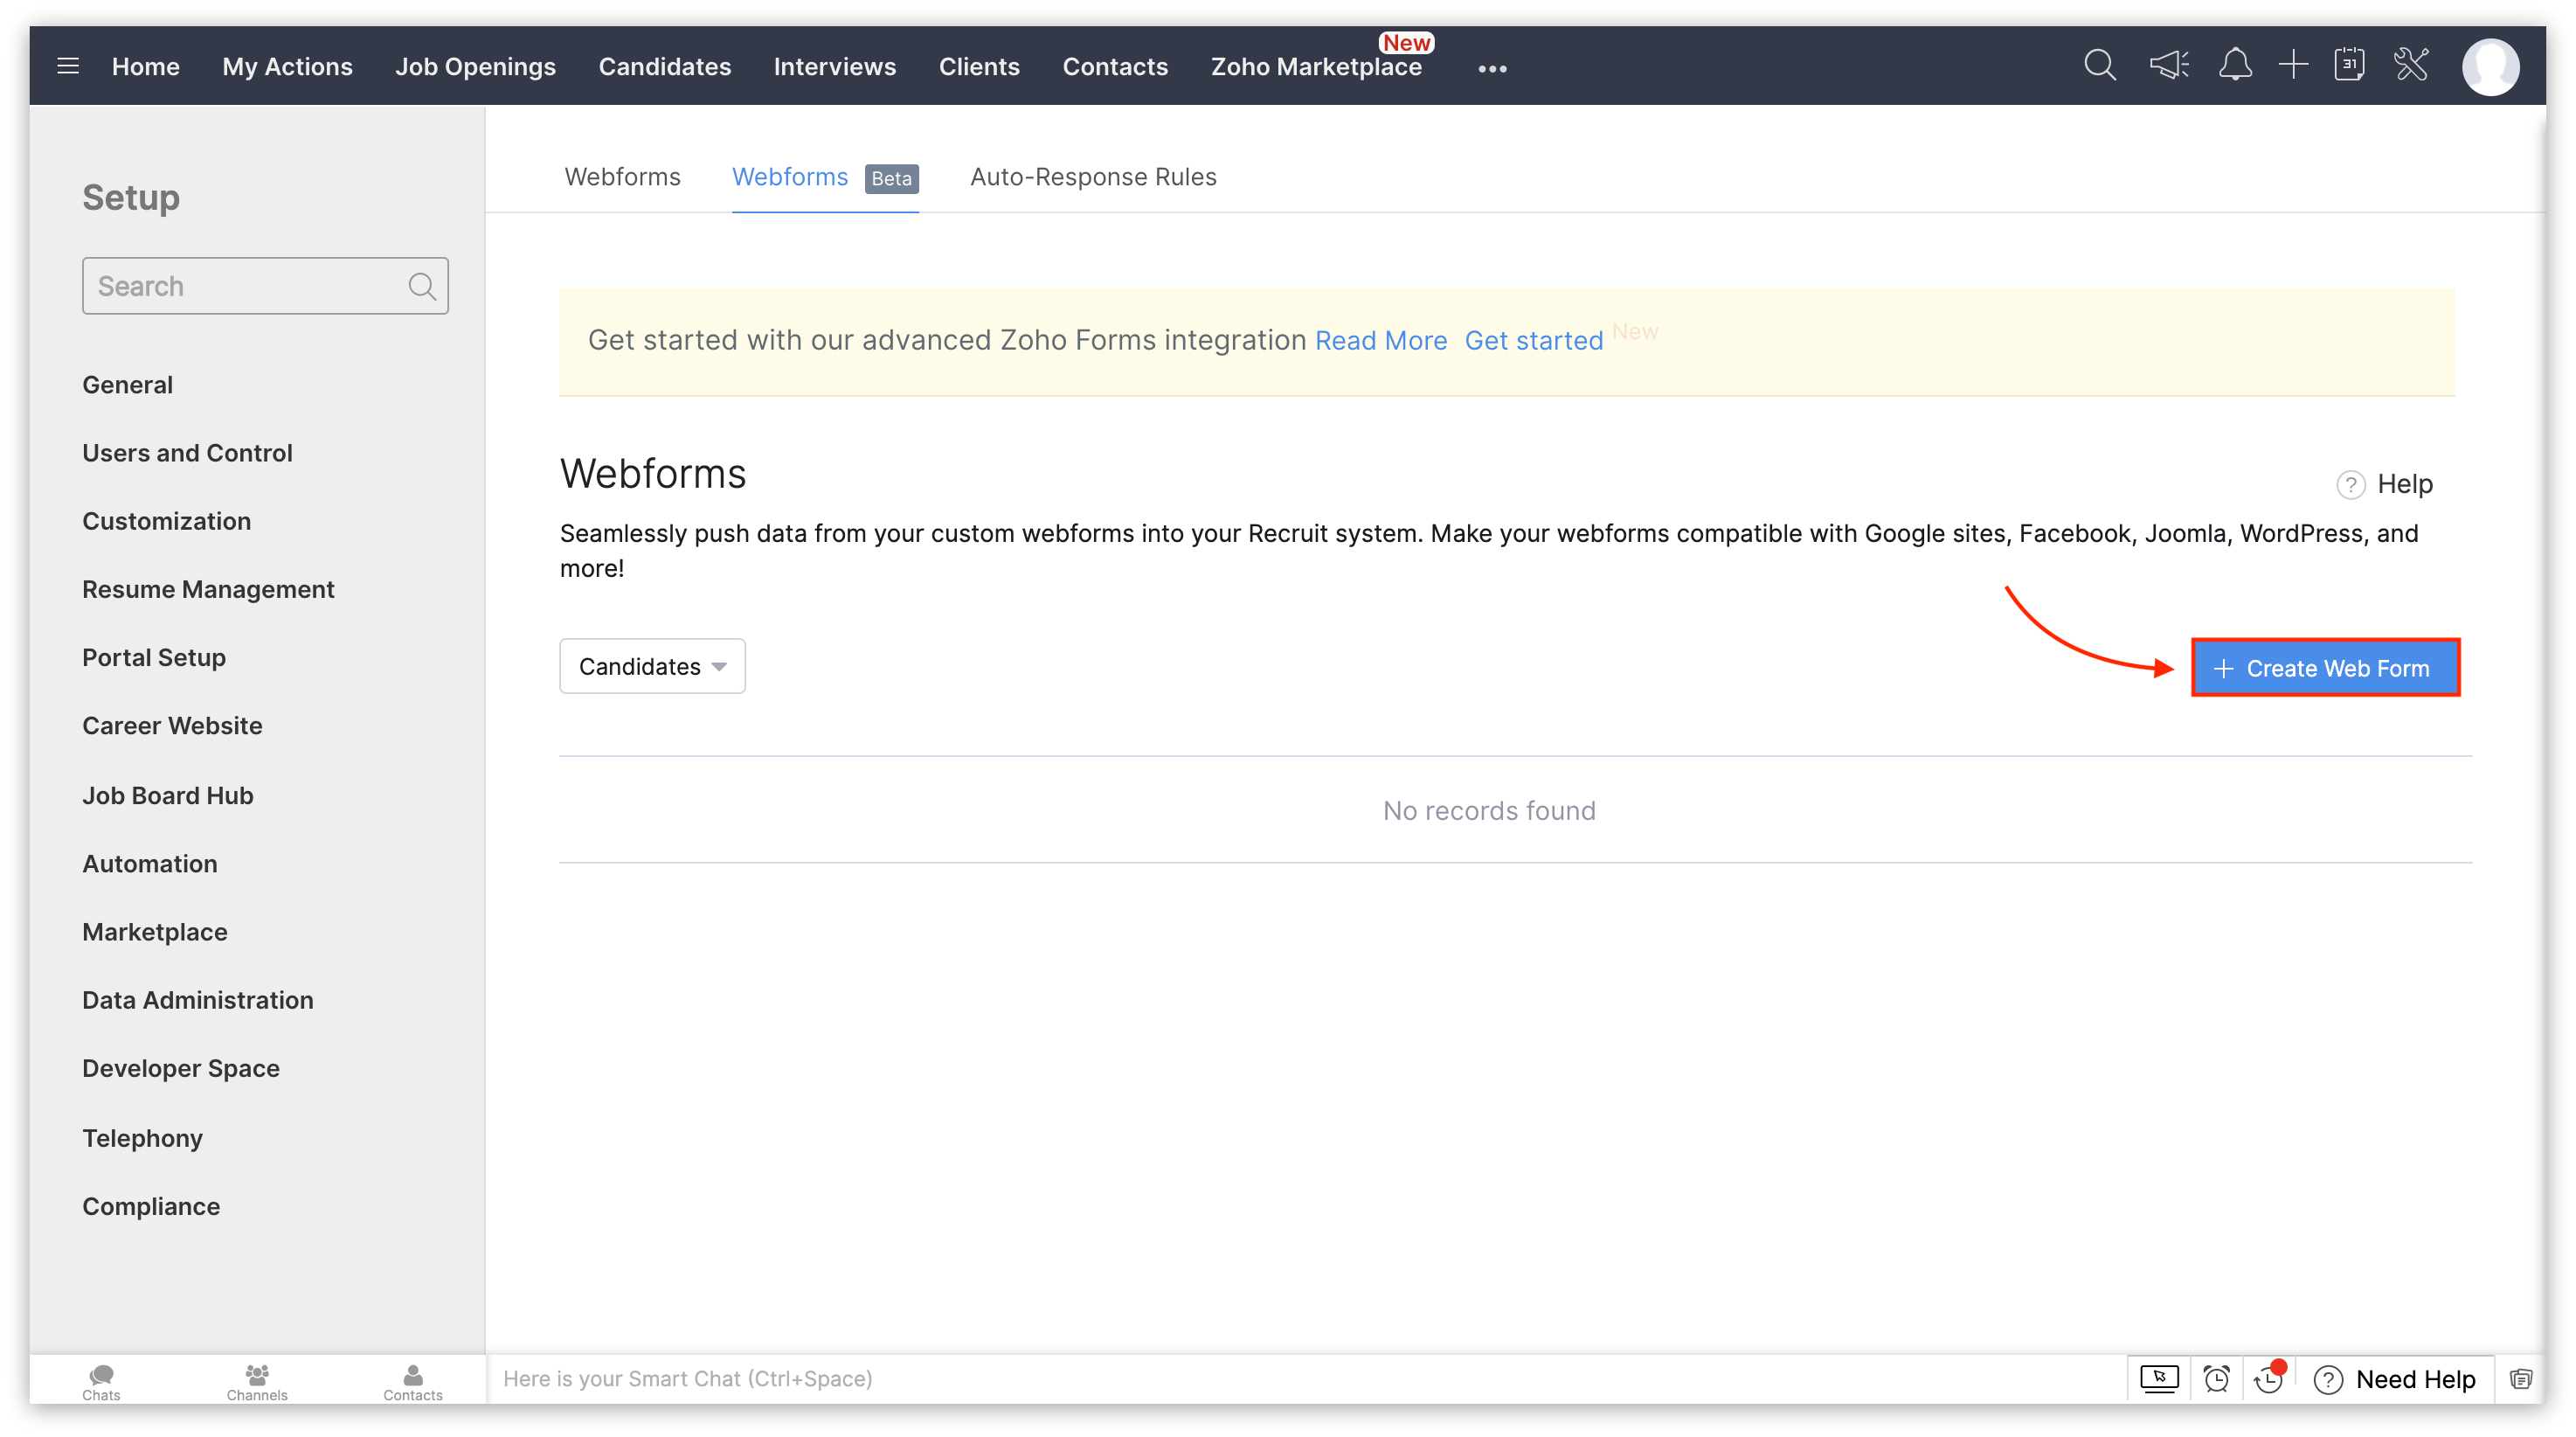2576x1437 pixels.
Task: Go to Job Openings in navigation
Action: 475,67
